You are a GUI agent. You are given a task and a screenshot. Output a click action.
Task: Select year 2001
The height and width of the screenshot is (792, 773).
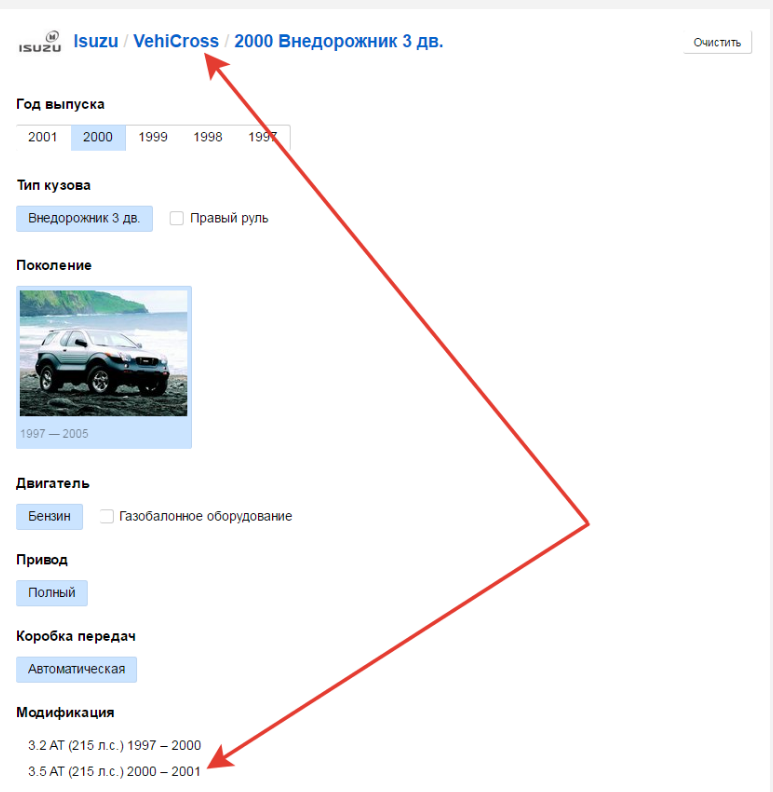(x=43, y=137)
